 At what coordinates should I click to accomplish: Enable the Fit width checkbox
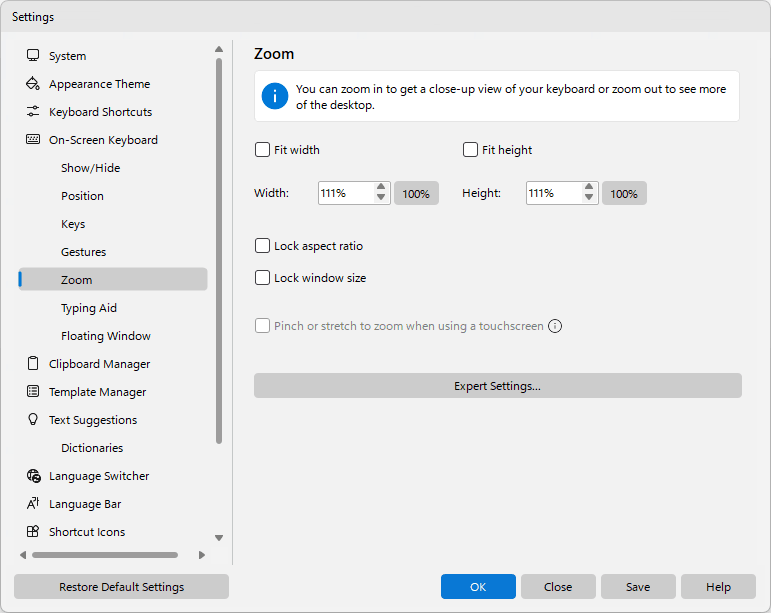point(263,149)
